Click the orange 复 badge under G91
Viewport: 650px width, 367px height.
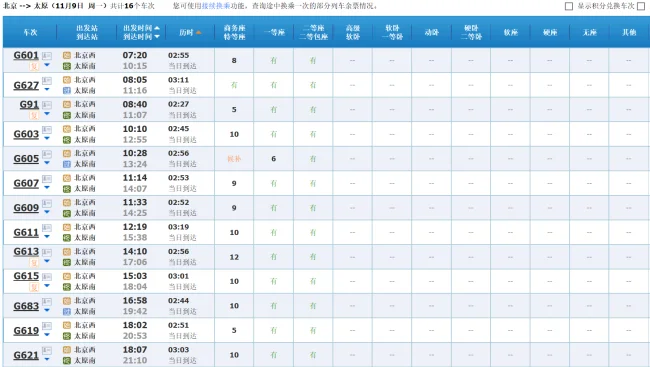click(x=34, y=115)
